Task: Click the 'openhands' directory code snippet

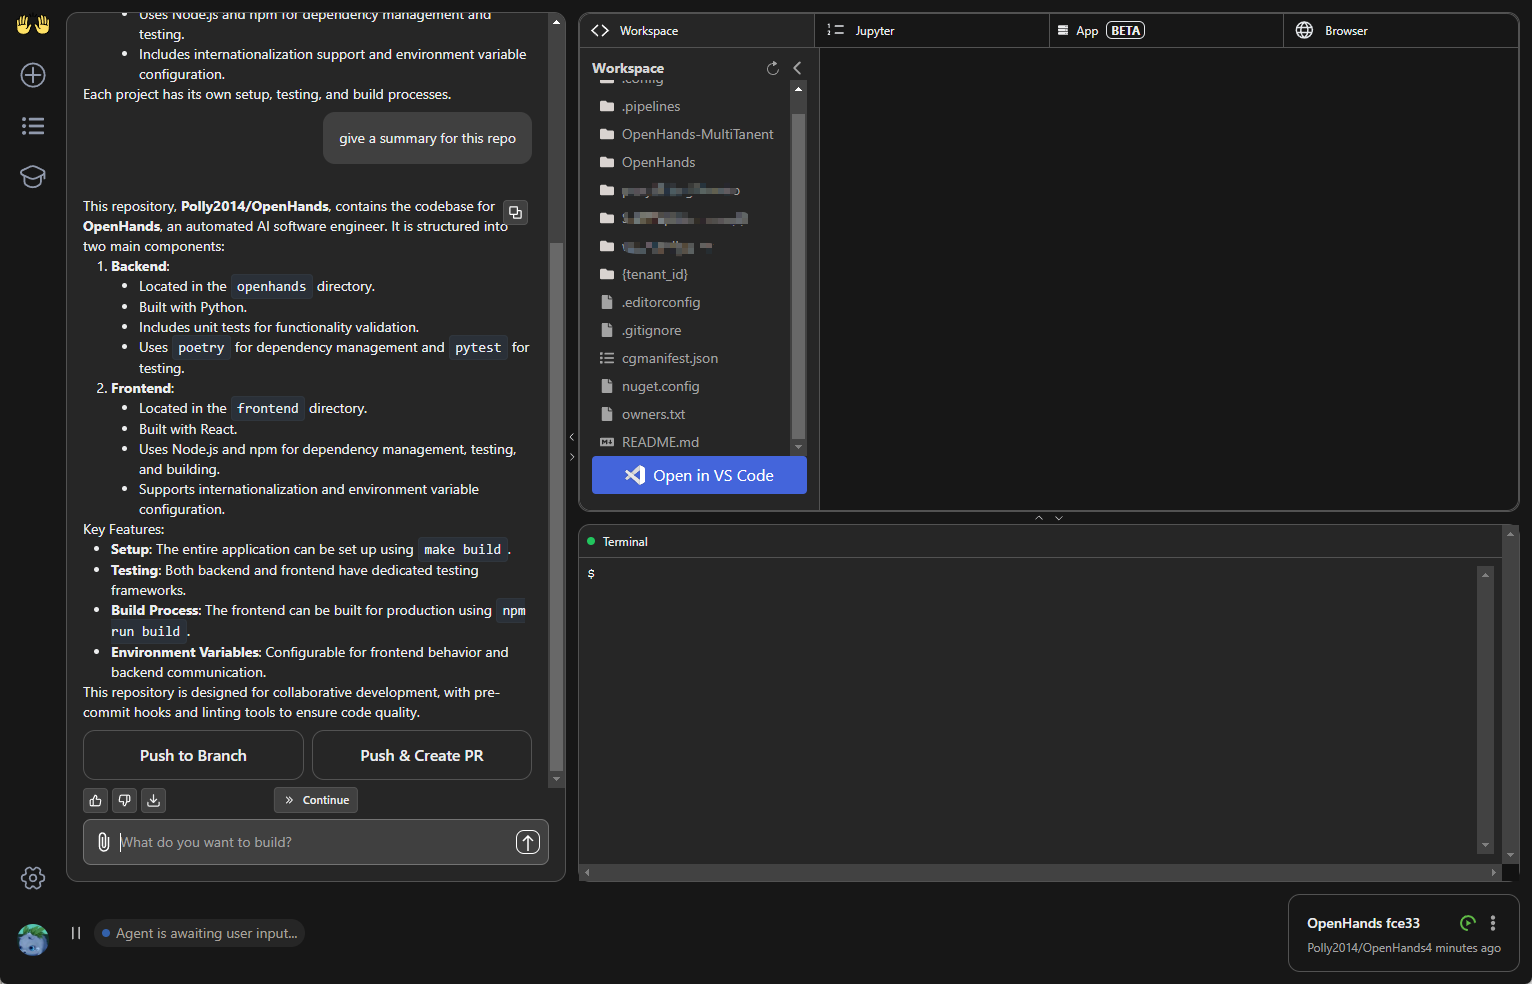Action: pos(271,286)
